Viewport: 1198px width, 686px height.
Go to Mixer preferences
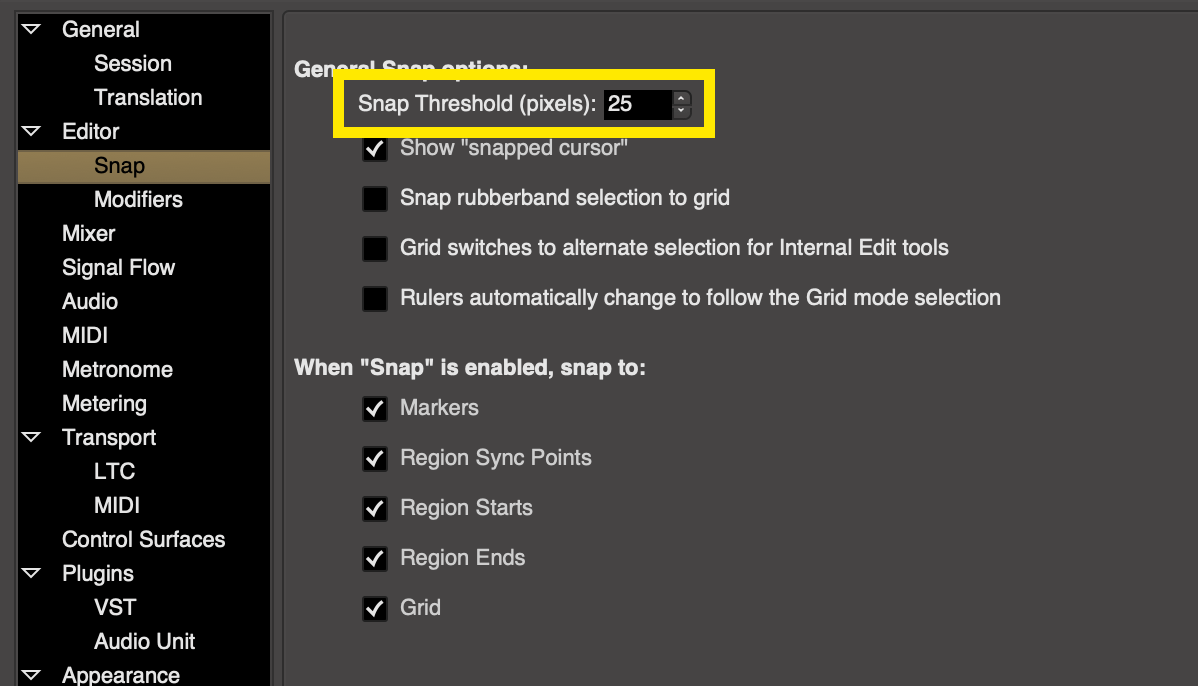88,234
